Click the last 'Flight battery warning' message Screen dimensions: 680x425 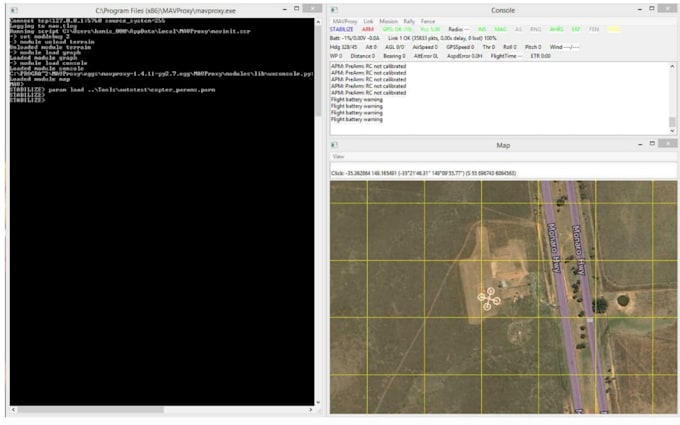[x=356, y=120]
